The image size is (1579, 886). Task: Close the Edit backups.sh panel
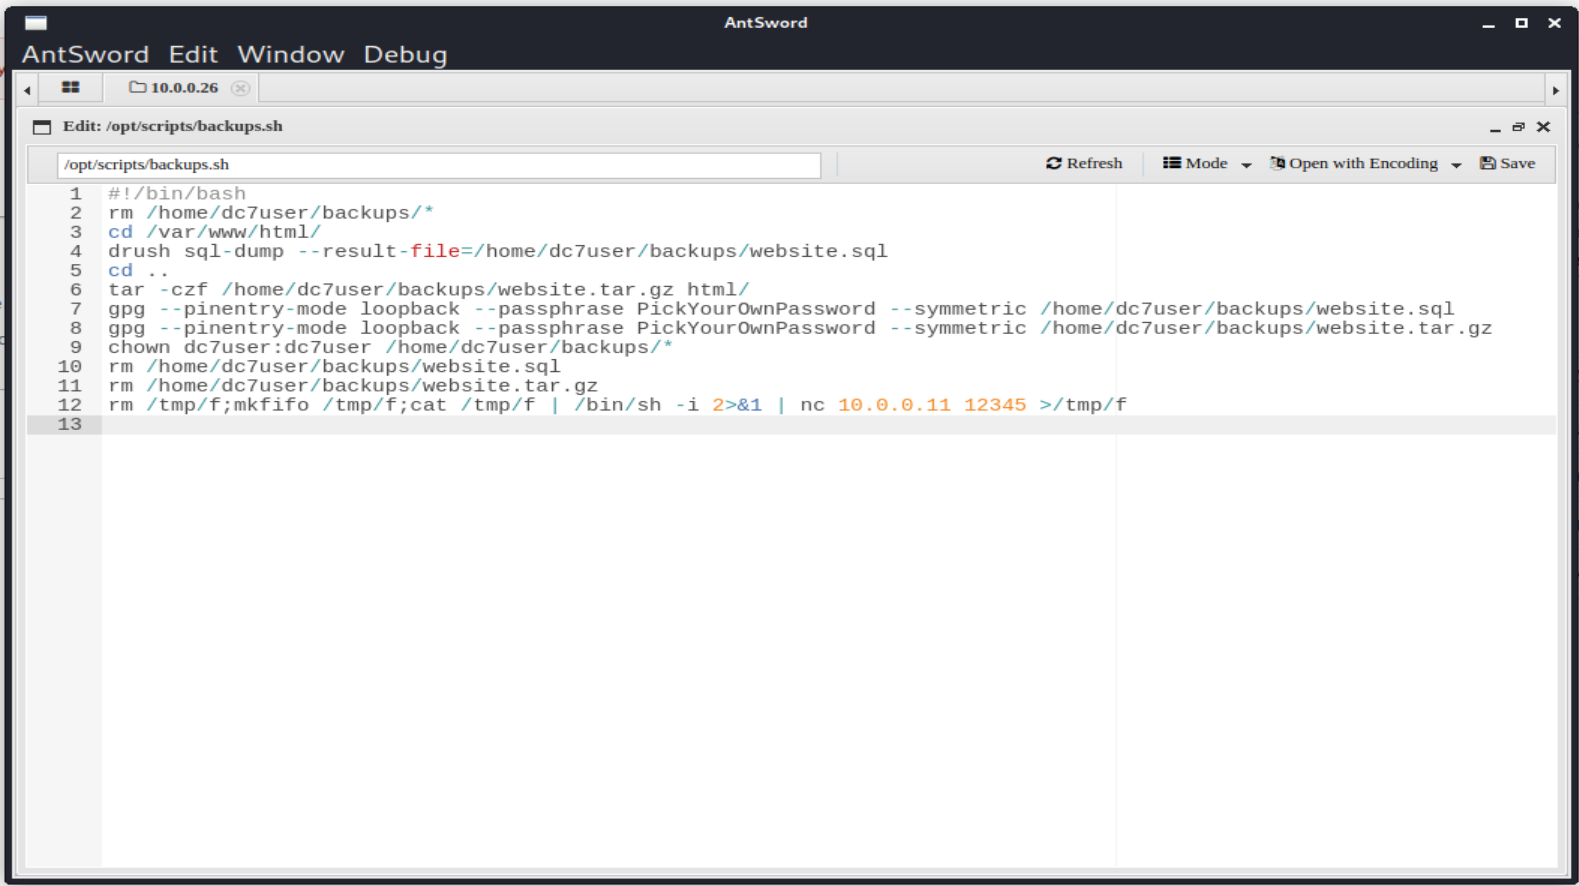coord(1543,127)
